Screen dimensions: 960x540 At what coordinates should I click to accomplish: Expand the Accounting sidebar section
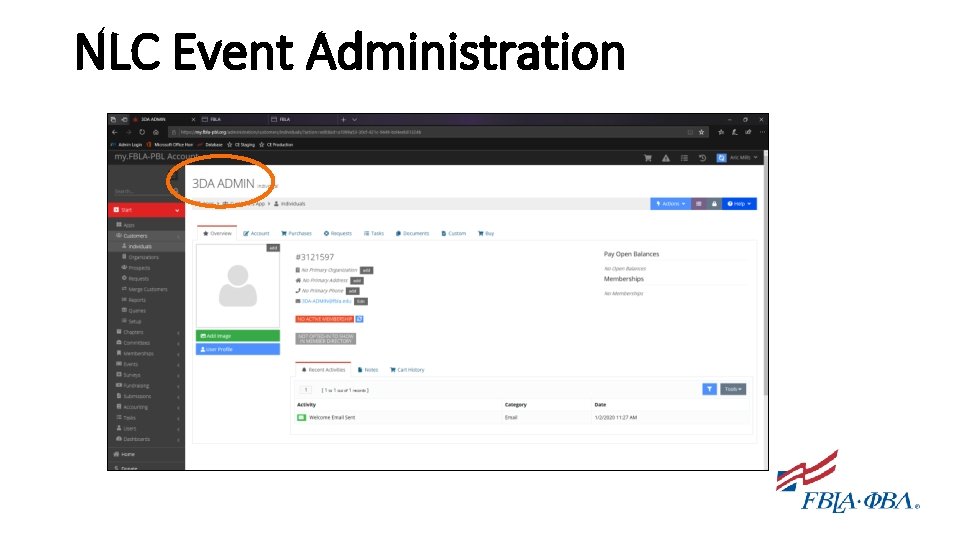pos(146,407)
